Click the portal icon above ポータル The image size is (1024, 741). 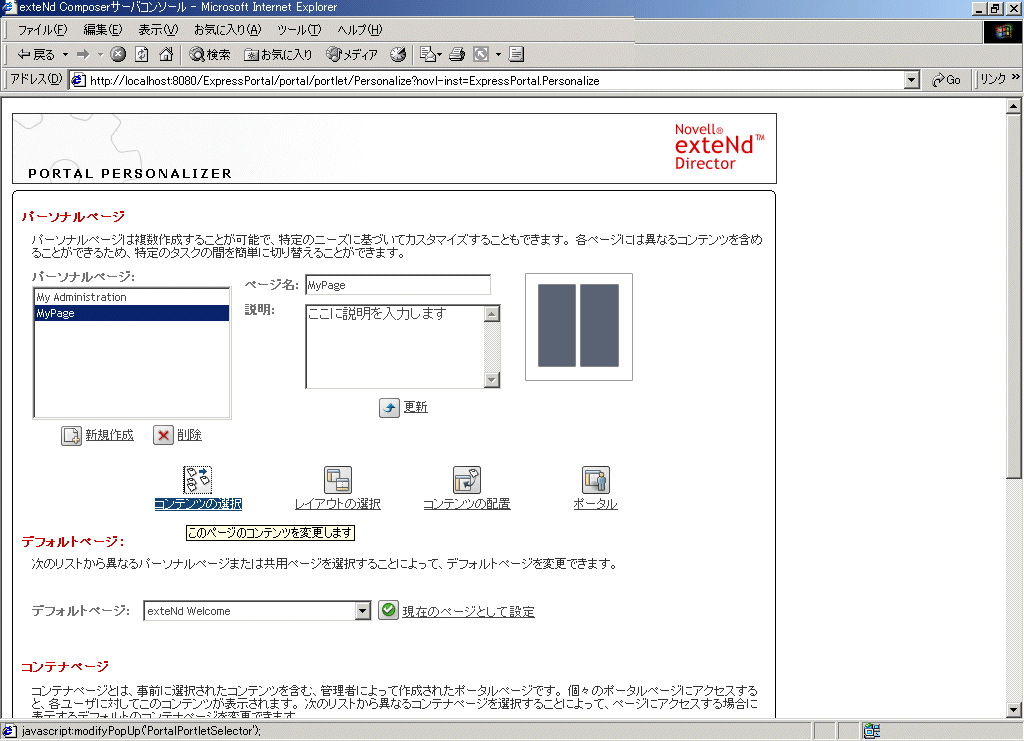(x=596, y=480)
